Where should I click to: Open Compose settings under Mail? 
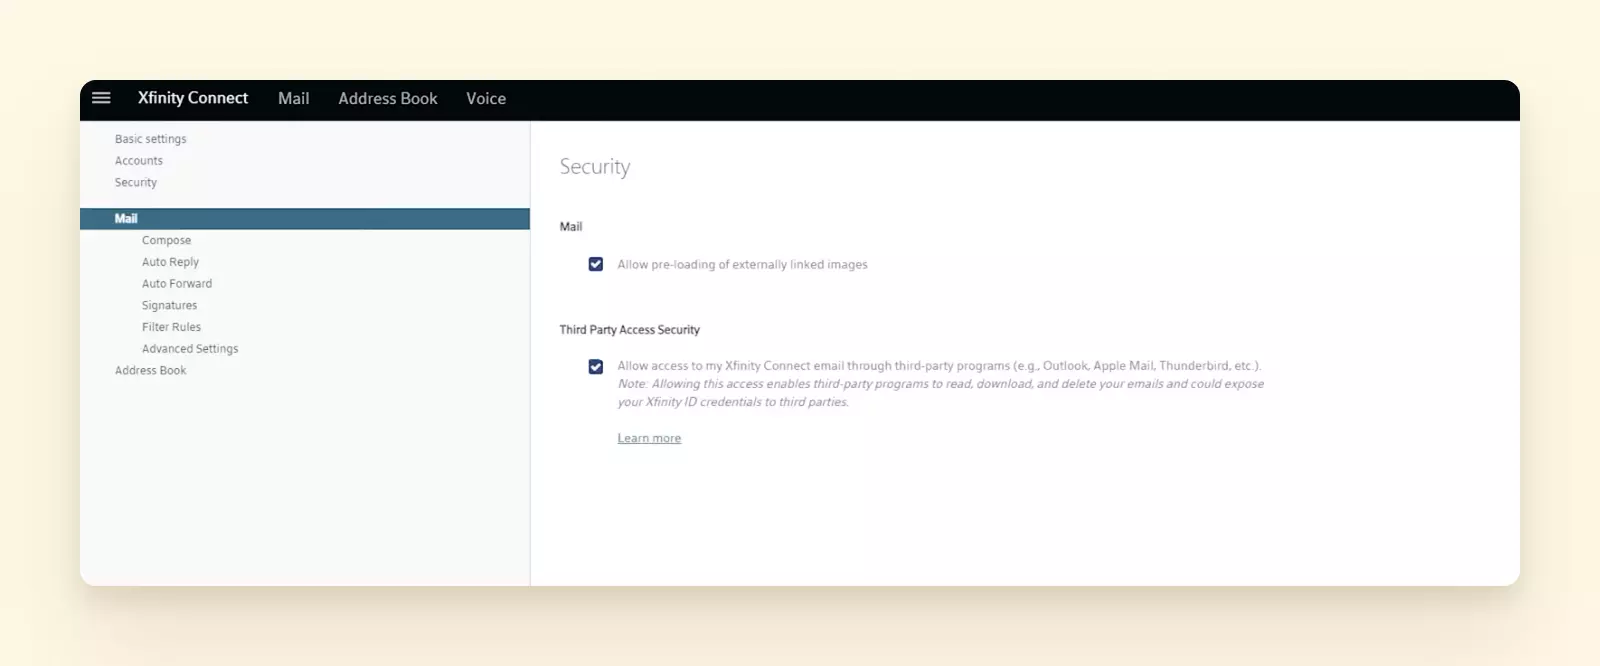167,241
